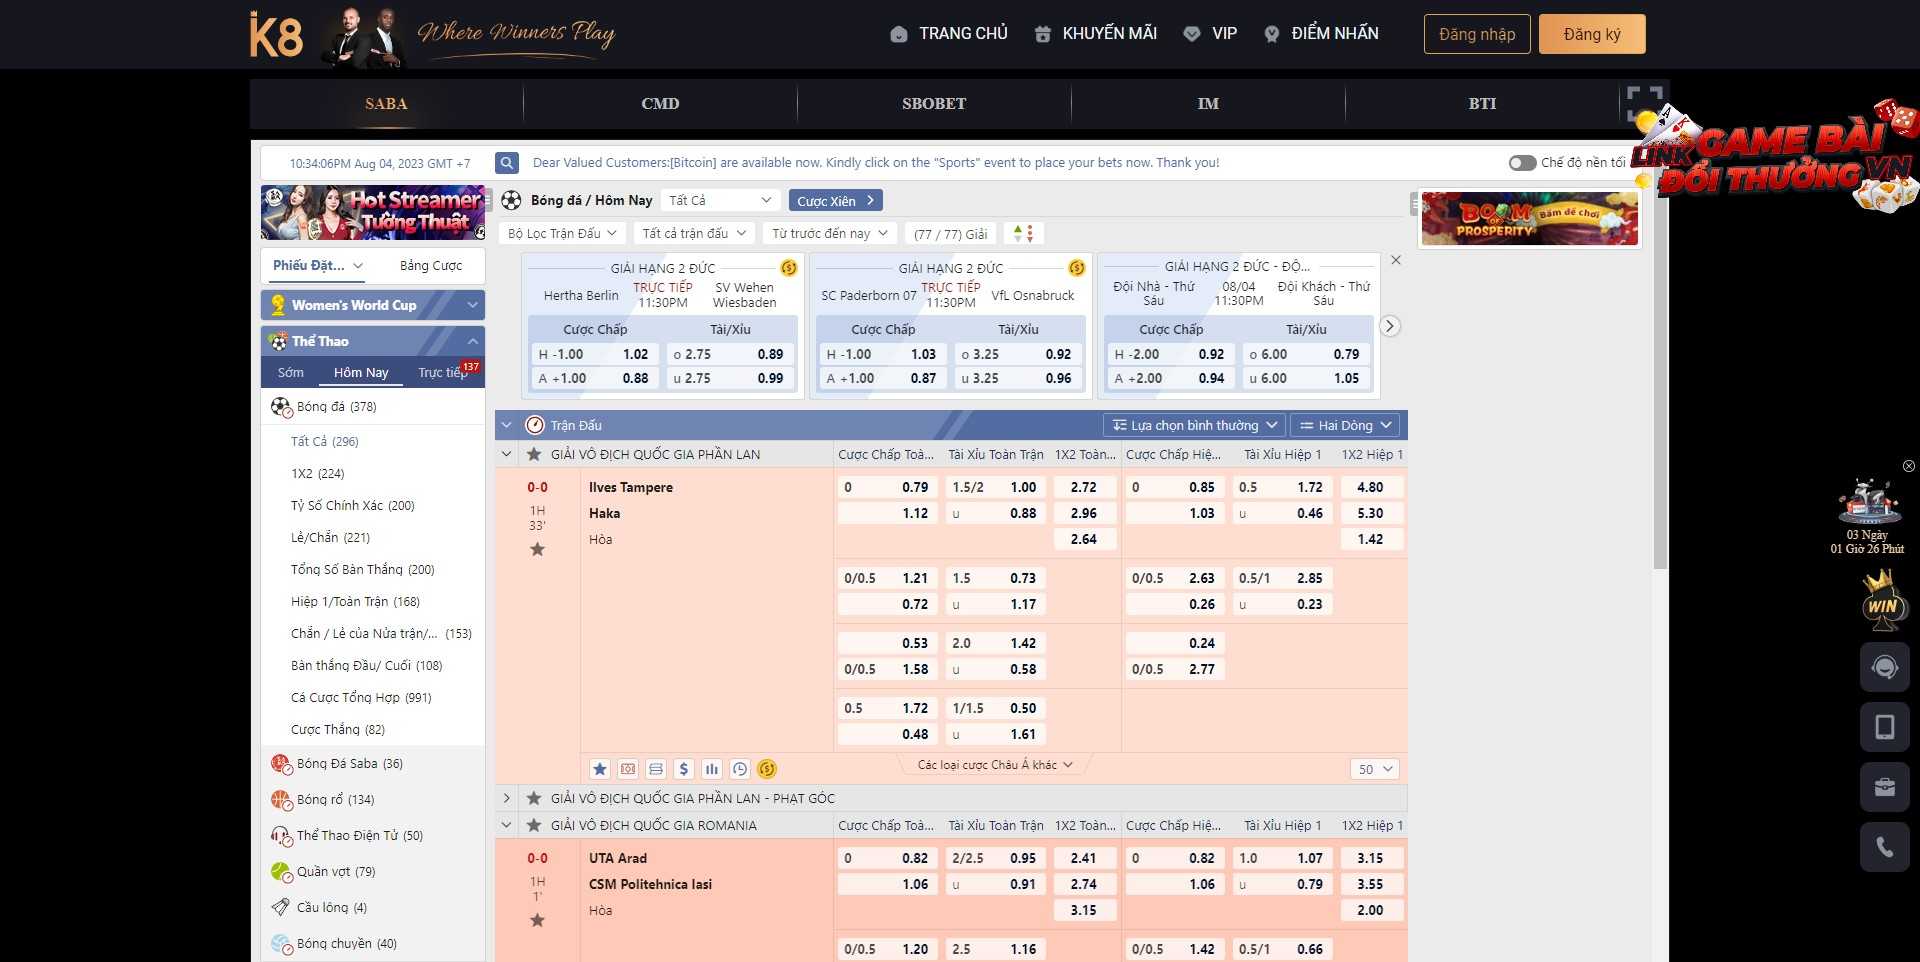This screenshot has width=1920, height=962.
Task: Click the briefcase icon
Action: click(x=1885, y=787)
